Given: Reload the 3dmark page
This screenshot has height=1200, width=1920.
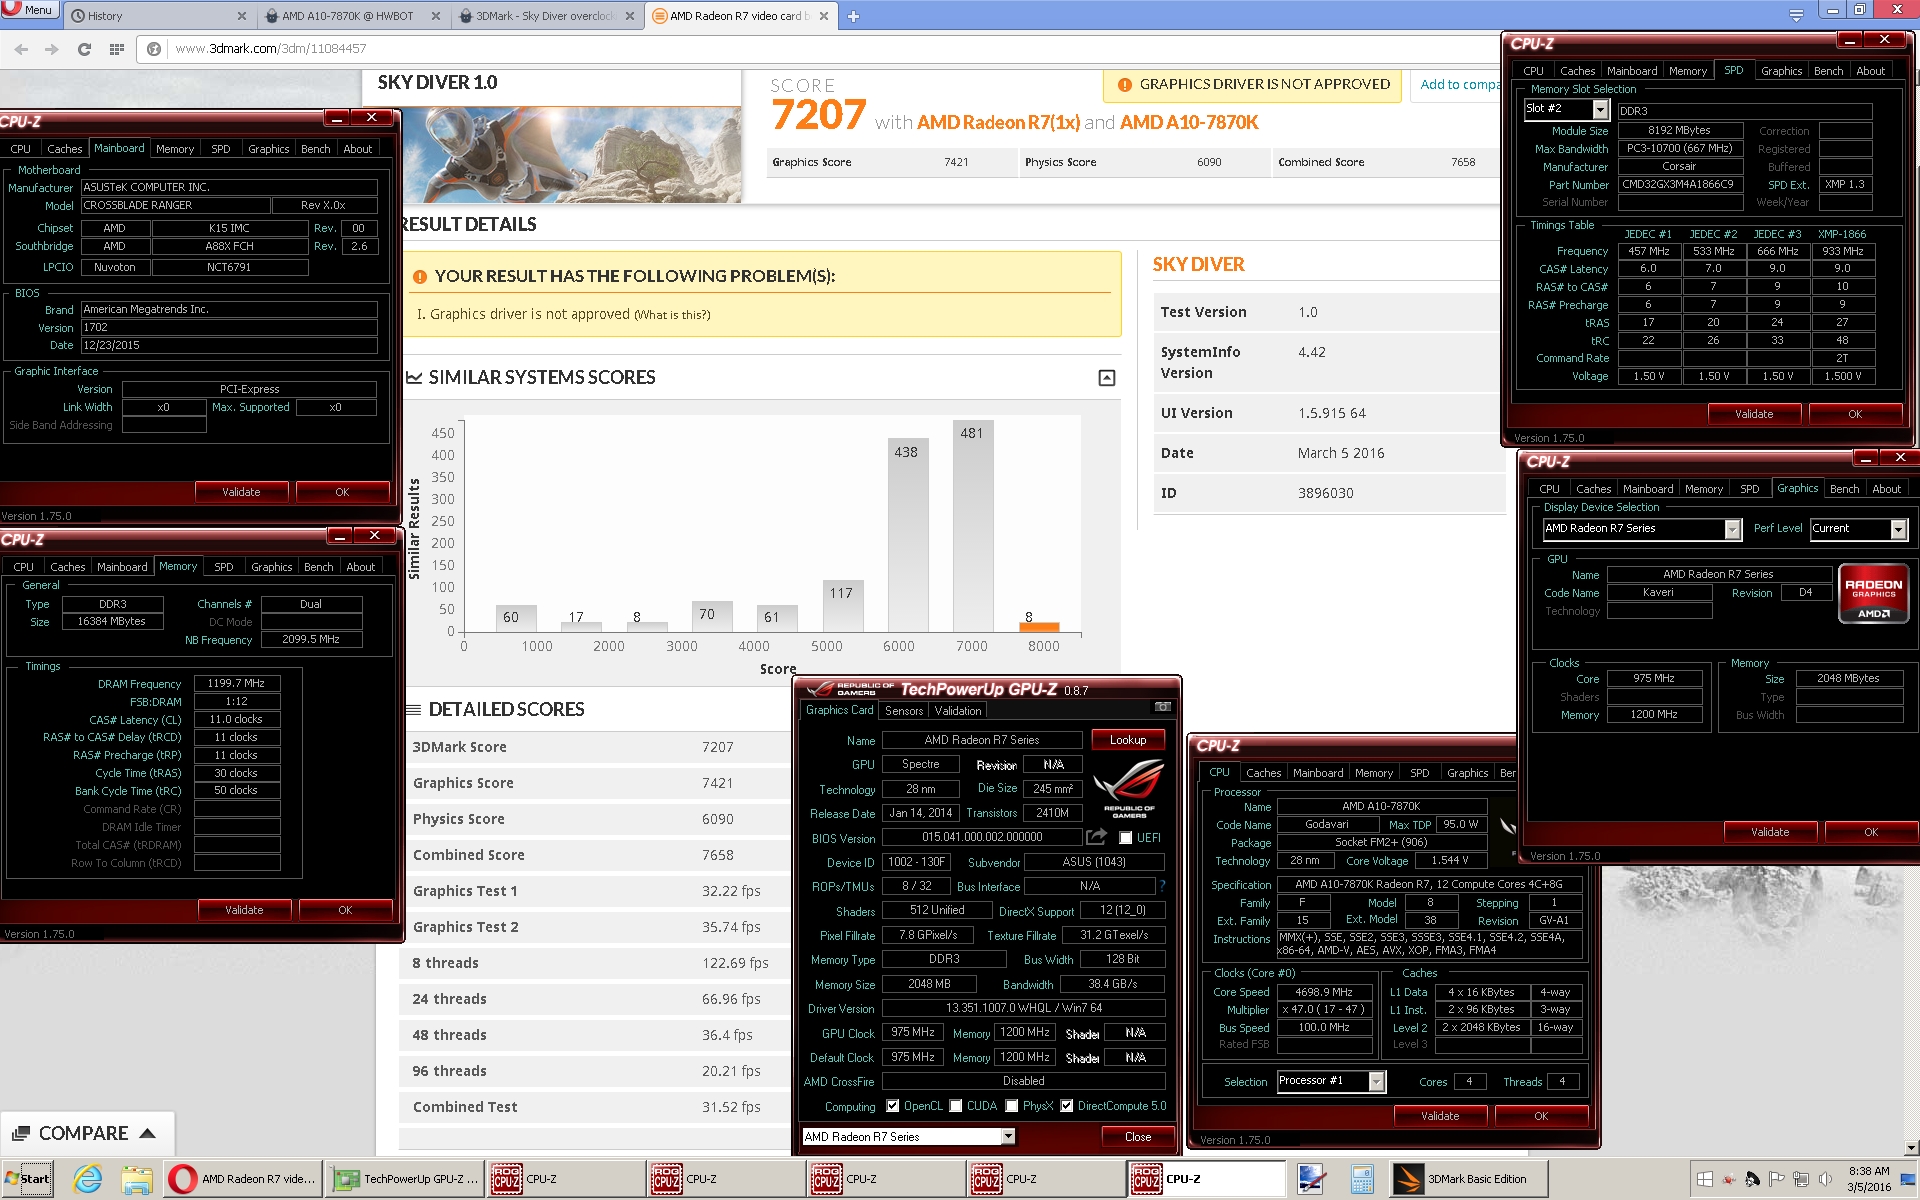Looking at the screenshot, I should click(84, 49).
